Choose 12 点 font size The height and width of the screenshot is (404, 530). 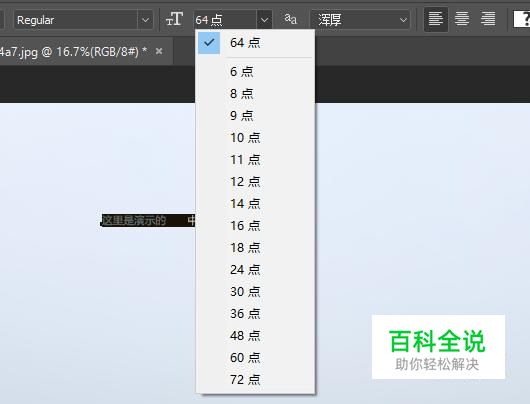click(255, 182)
